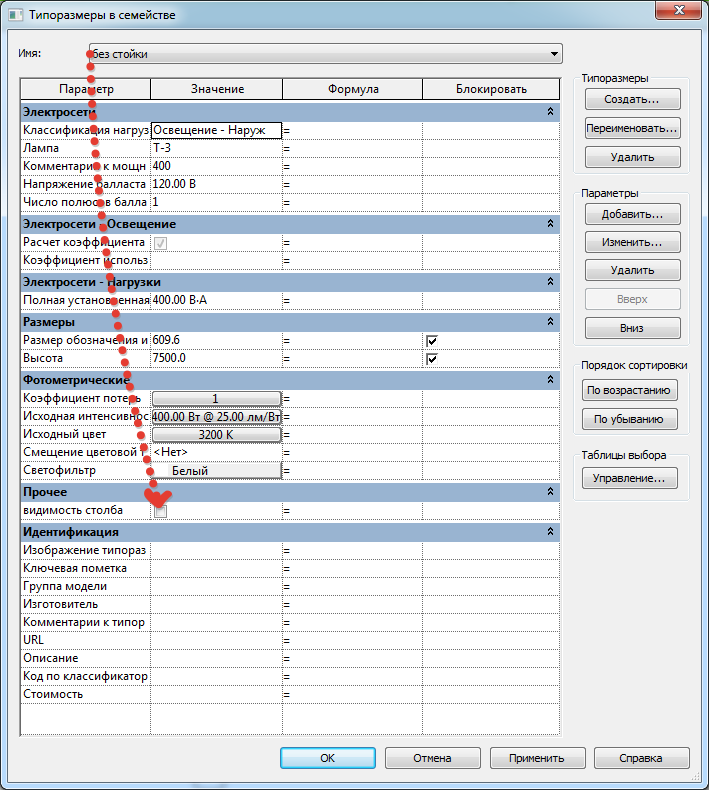This screenshot has width=709, height=790.
Task: Click the Применить button
Action: tap(537, 758)
